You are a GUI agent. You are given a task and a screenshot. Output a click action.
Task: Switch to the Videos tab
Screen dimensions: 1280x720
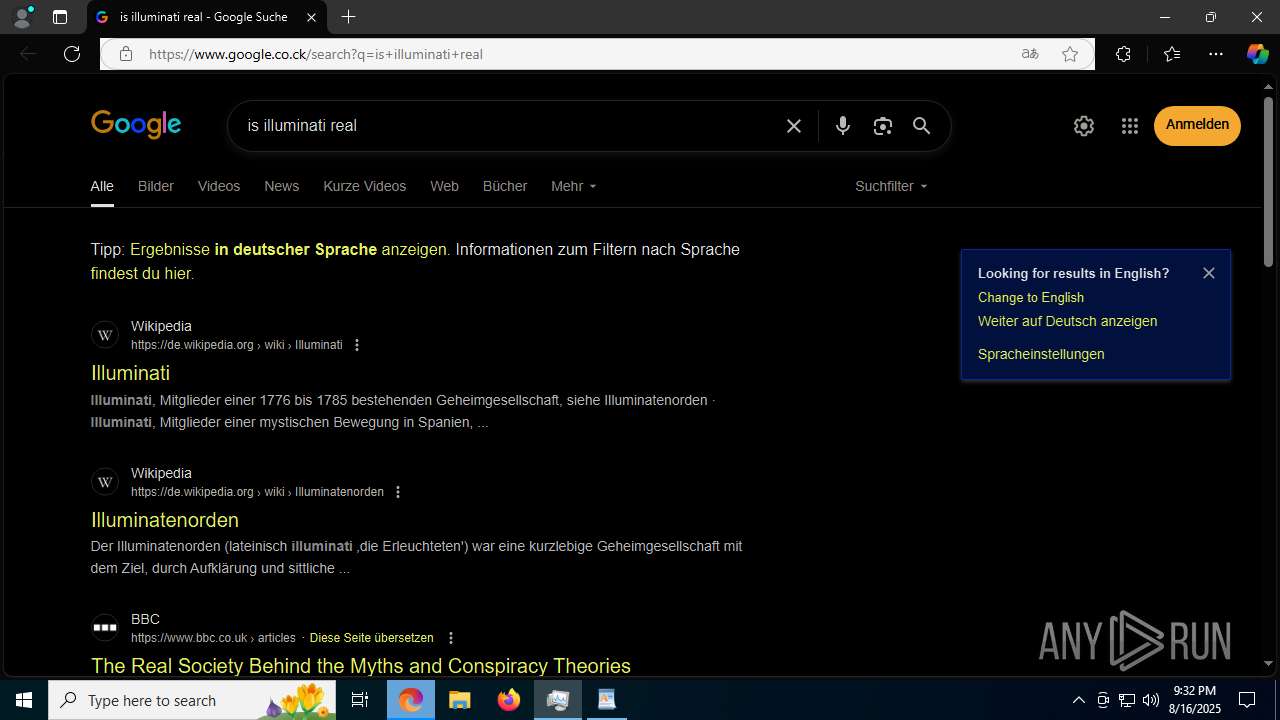[219, 186]
